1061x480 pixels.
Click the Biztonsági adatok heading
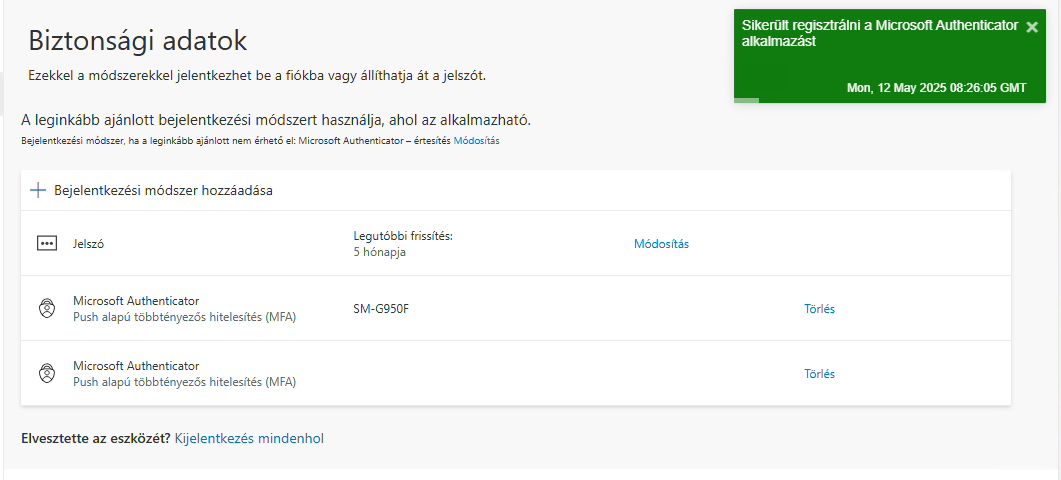pyautogui.click(x=138, y=41)
